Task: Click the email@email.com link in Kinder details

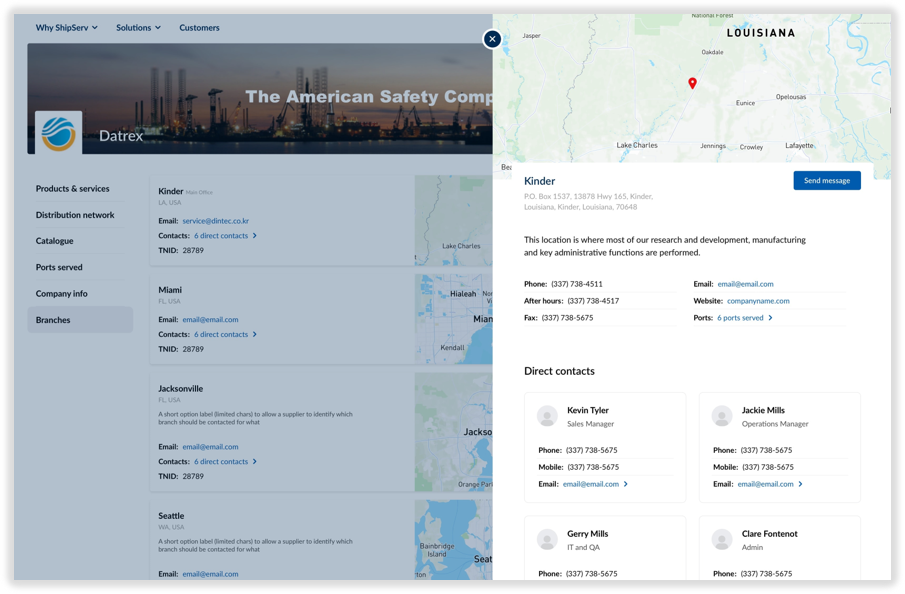Action: 746,284
